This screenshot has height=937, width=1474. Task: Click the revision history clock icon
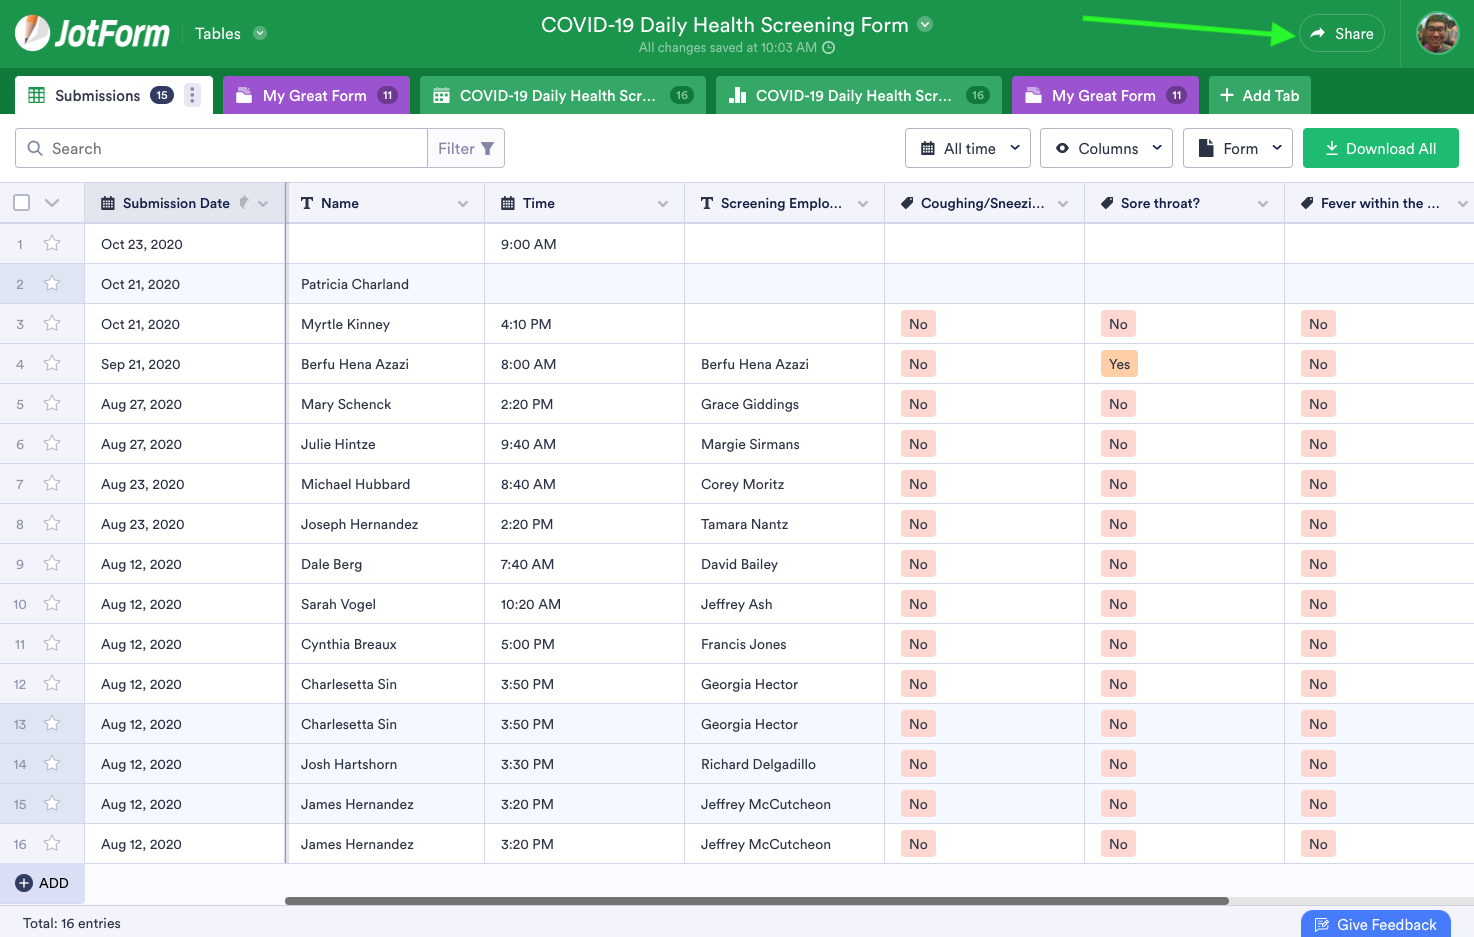click(x=828, y=48)
